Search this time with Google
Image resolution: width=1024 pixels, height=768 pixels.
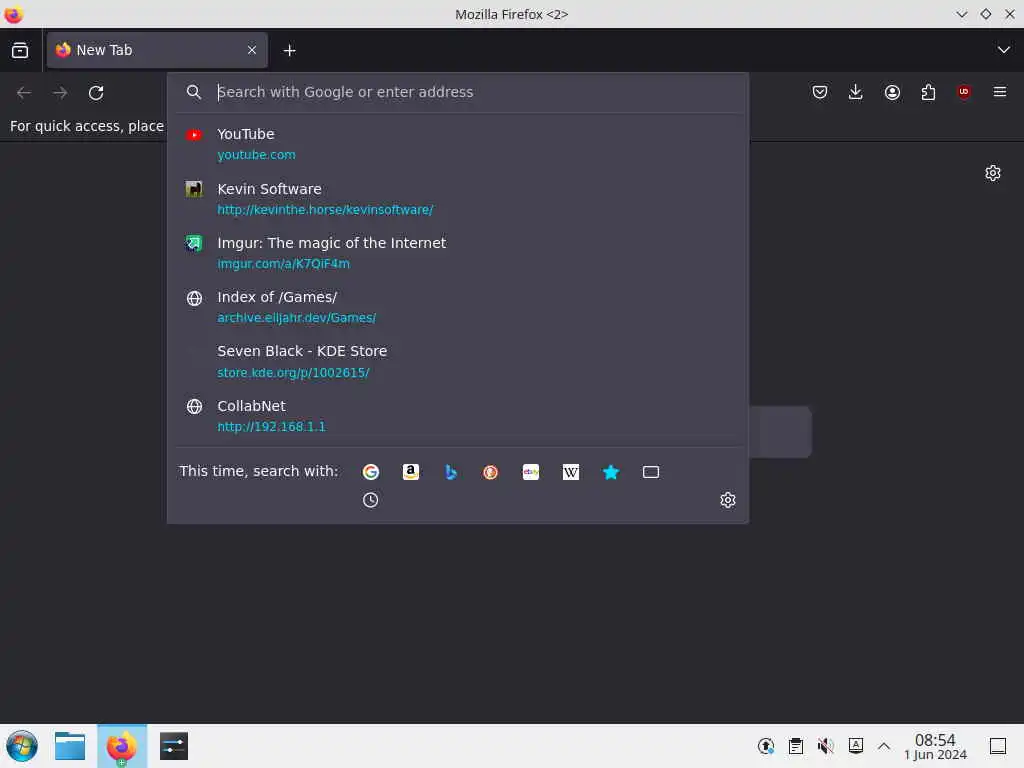pyautogui.click(x=370, y=472)
